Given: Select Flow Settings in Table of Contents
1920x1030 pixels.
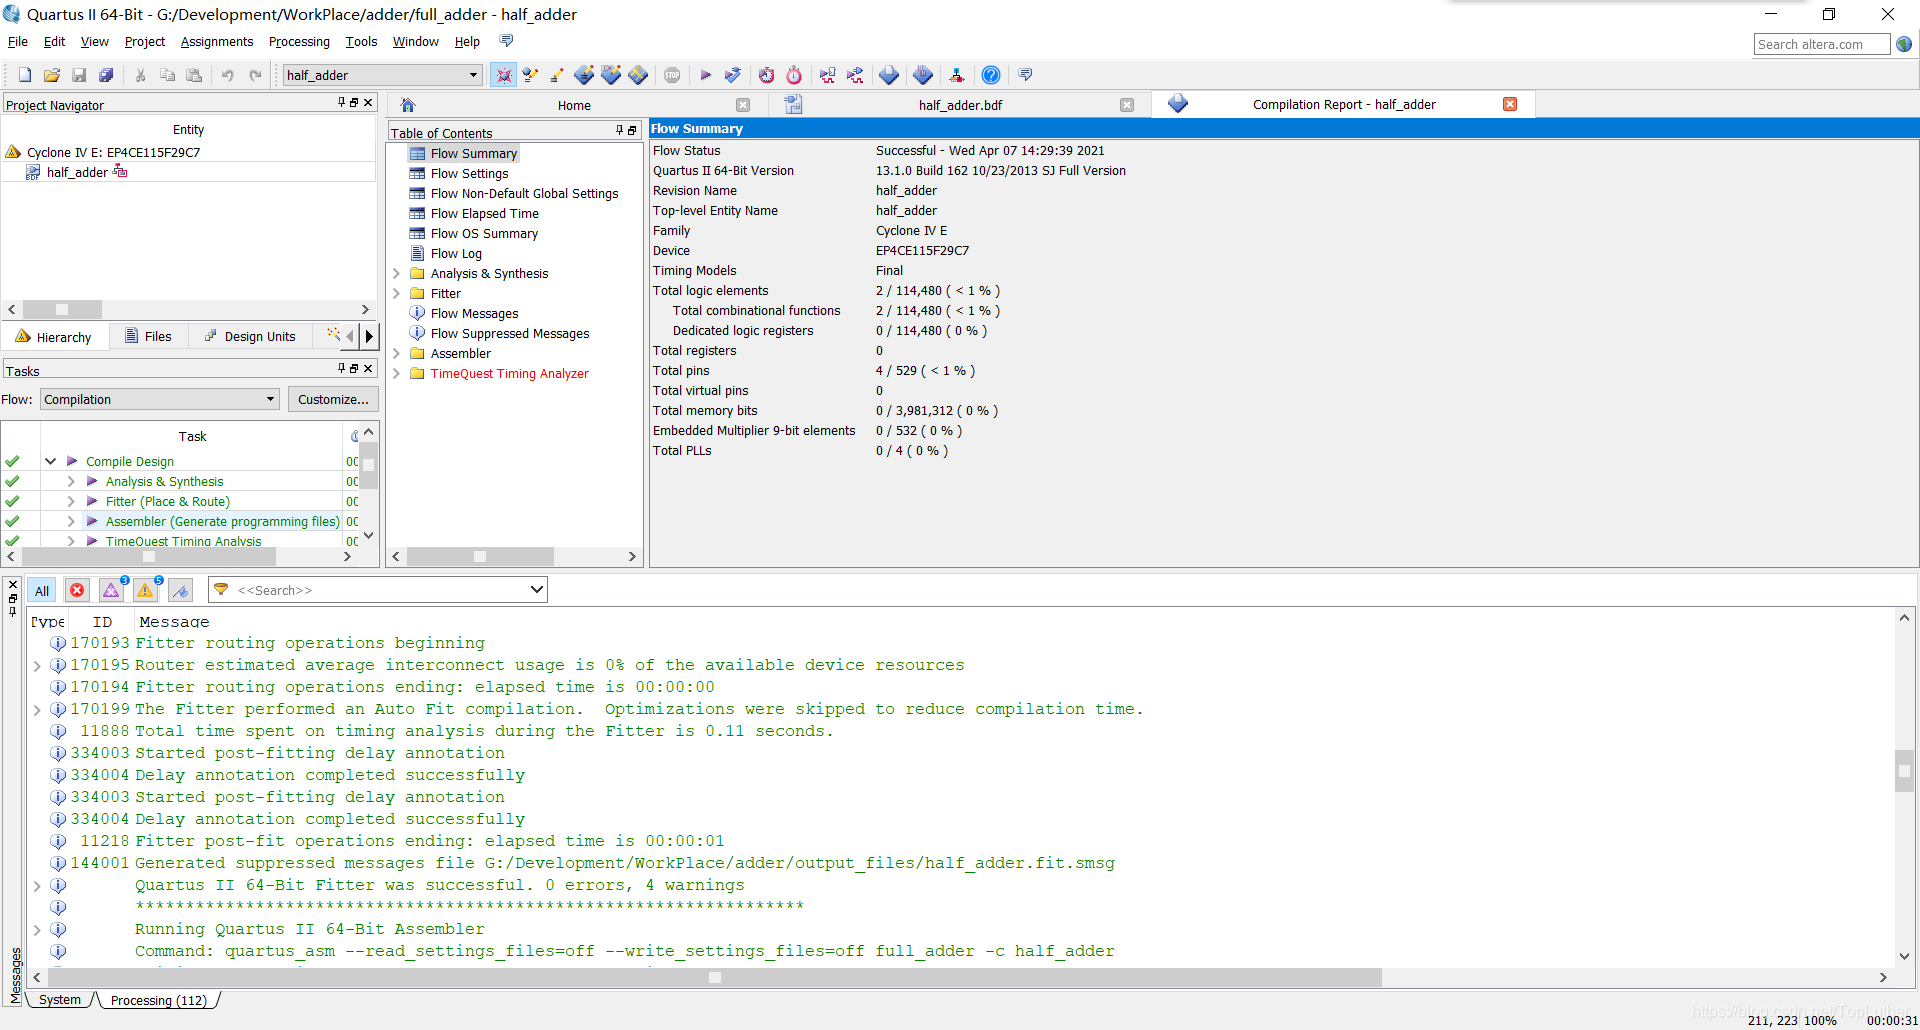Looking at the screenshot, I should tap(469, 173).
